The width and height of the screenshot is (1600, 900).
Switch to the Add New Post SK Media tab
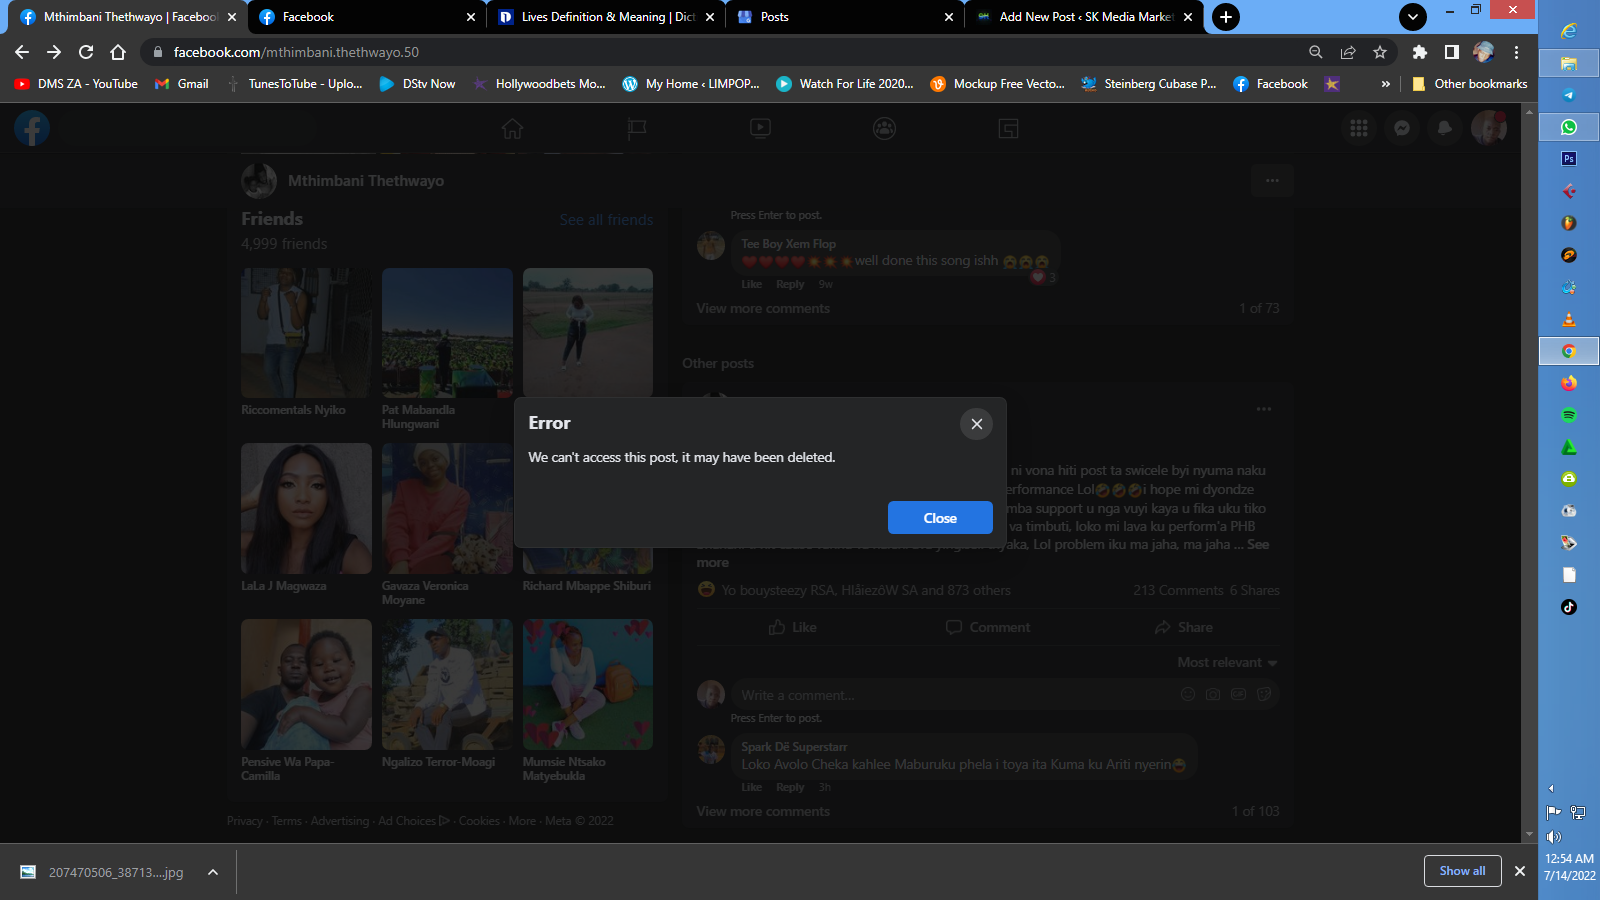point(1084,17)
